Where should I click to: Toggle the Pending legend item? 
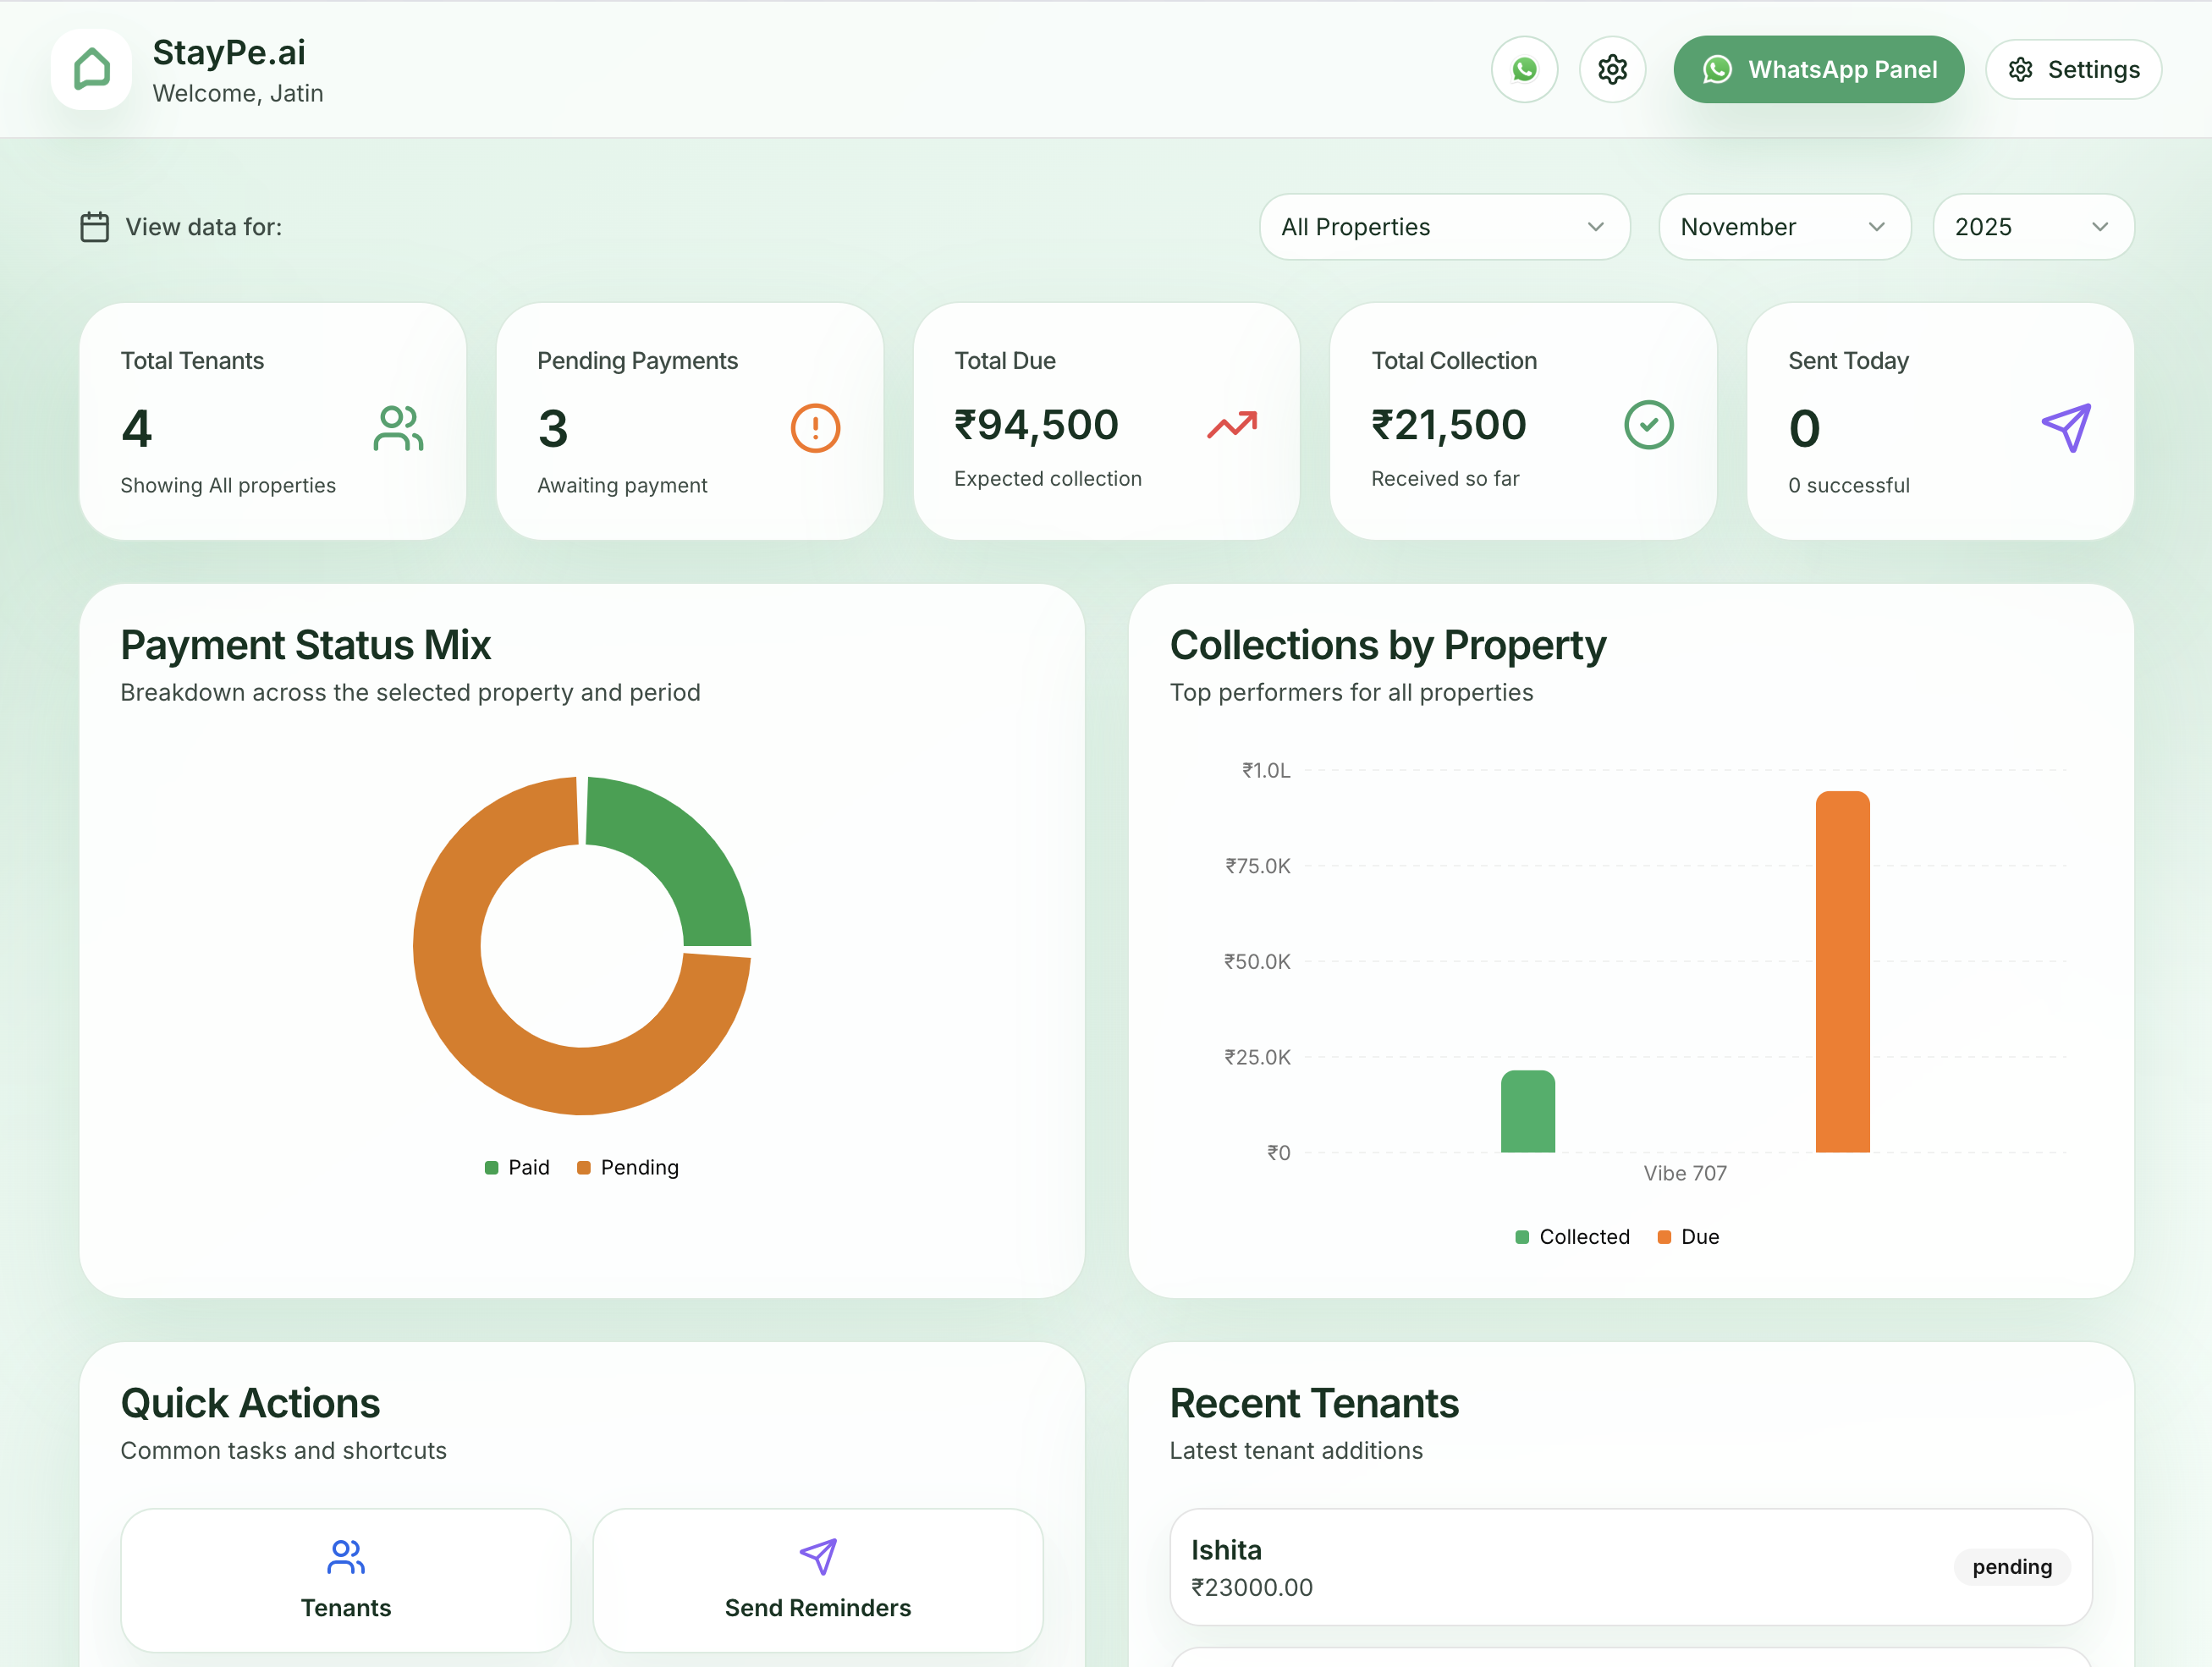(x=628, y=1167)
